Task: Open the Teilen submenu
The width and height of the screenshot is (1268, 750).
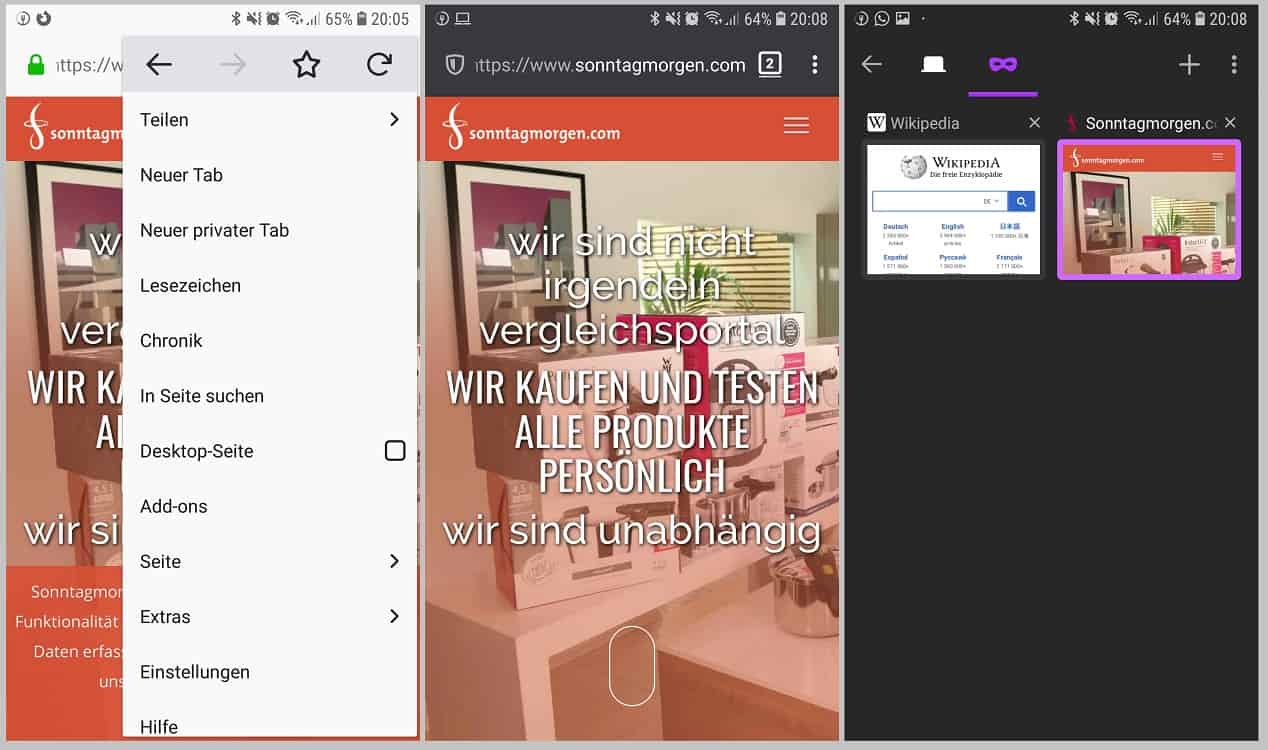Action: coord(270,120)
